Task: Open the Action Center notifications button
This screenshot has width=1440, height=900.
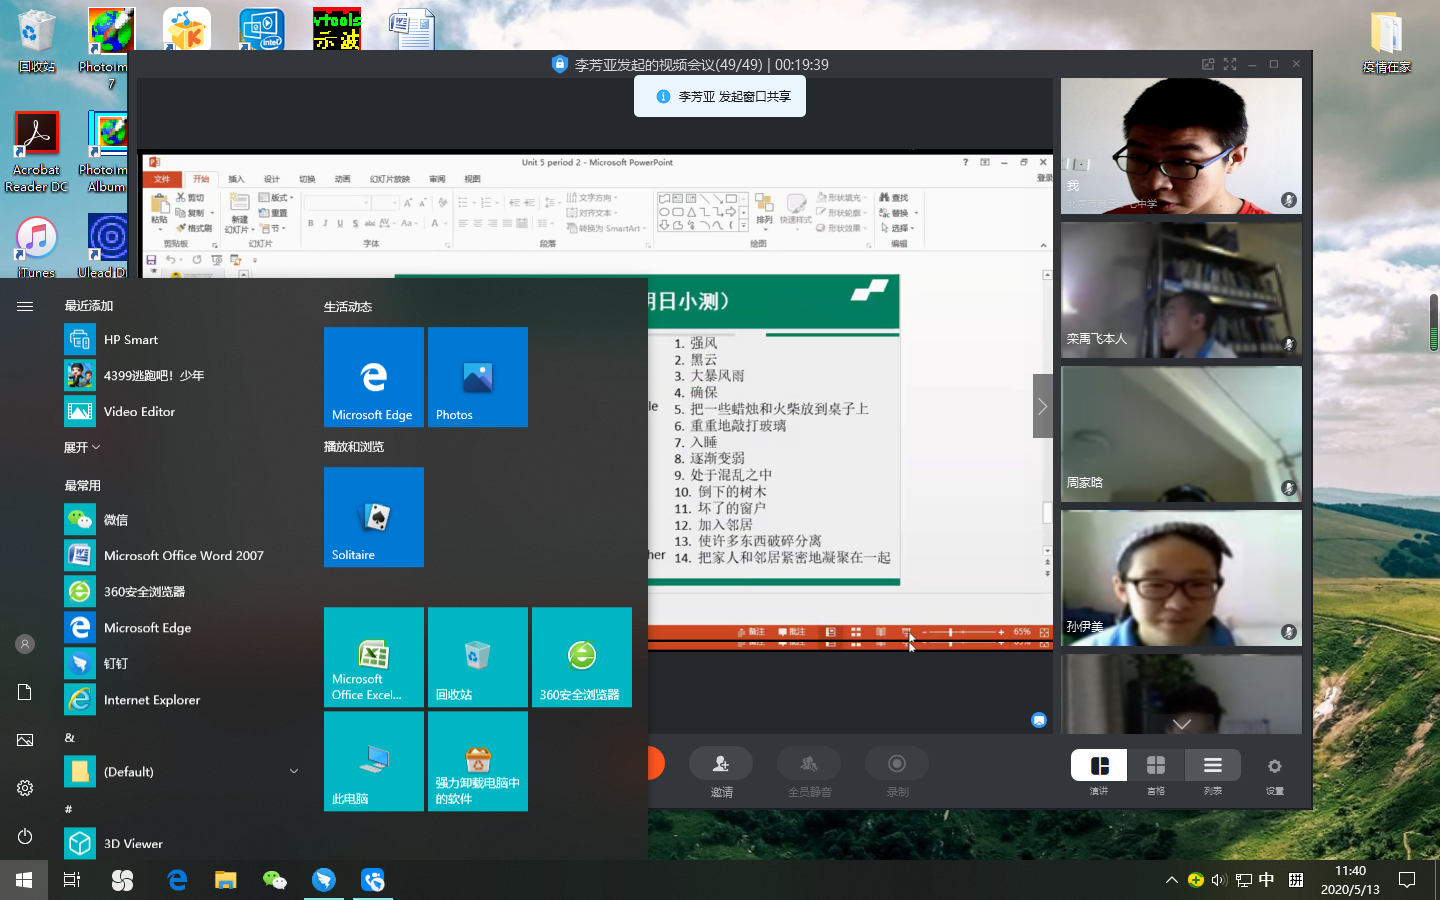Action: click(x=1407, y=880)
